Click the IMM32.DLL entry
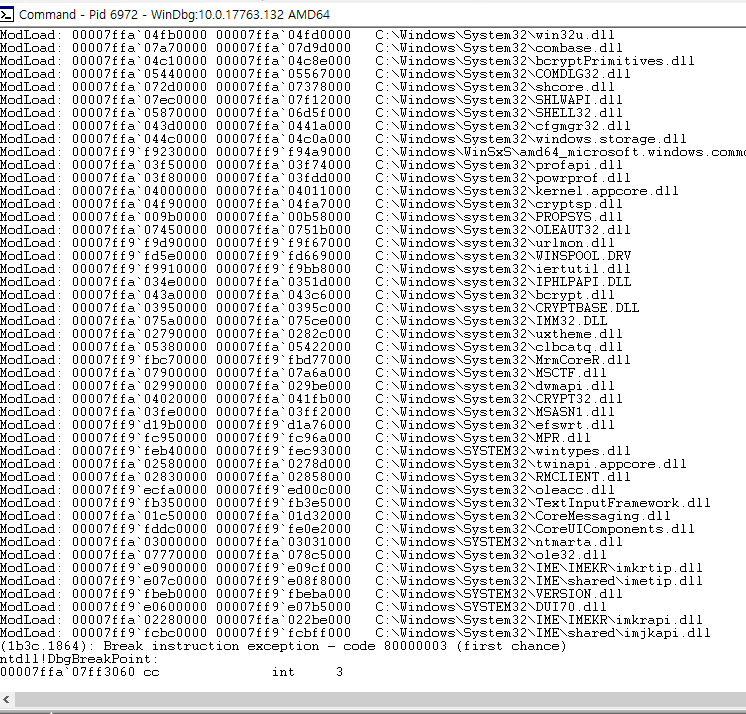Viewport: 746px width, 714px height. 303,321
